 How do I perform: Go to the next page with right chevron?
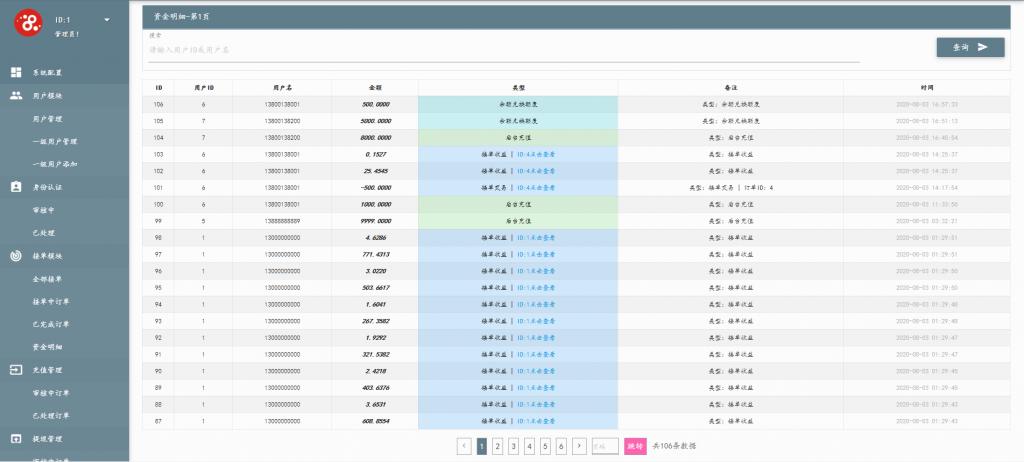(x=579, y=446)
